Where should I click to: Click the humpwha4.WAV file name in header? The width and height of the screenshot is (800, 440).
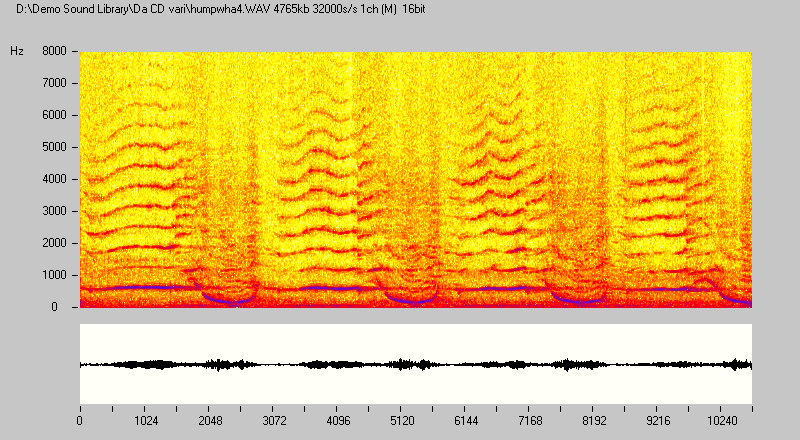coord(230,9)
